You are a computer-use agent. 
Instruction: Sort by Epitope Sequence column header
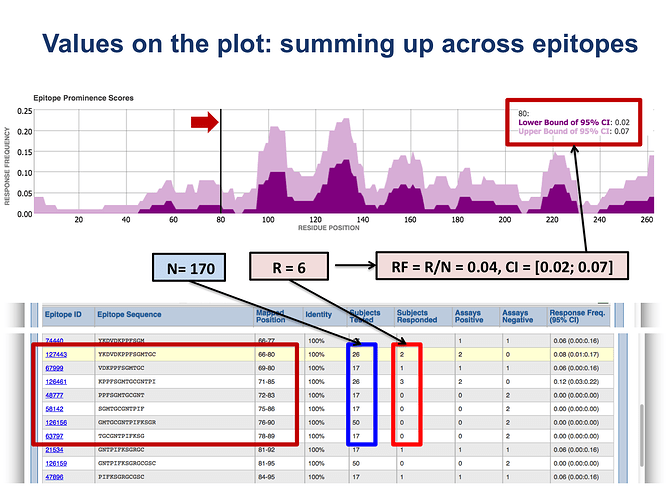131,314
